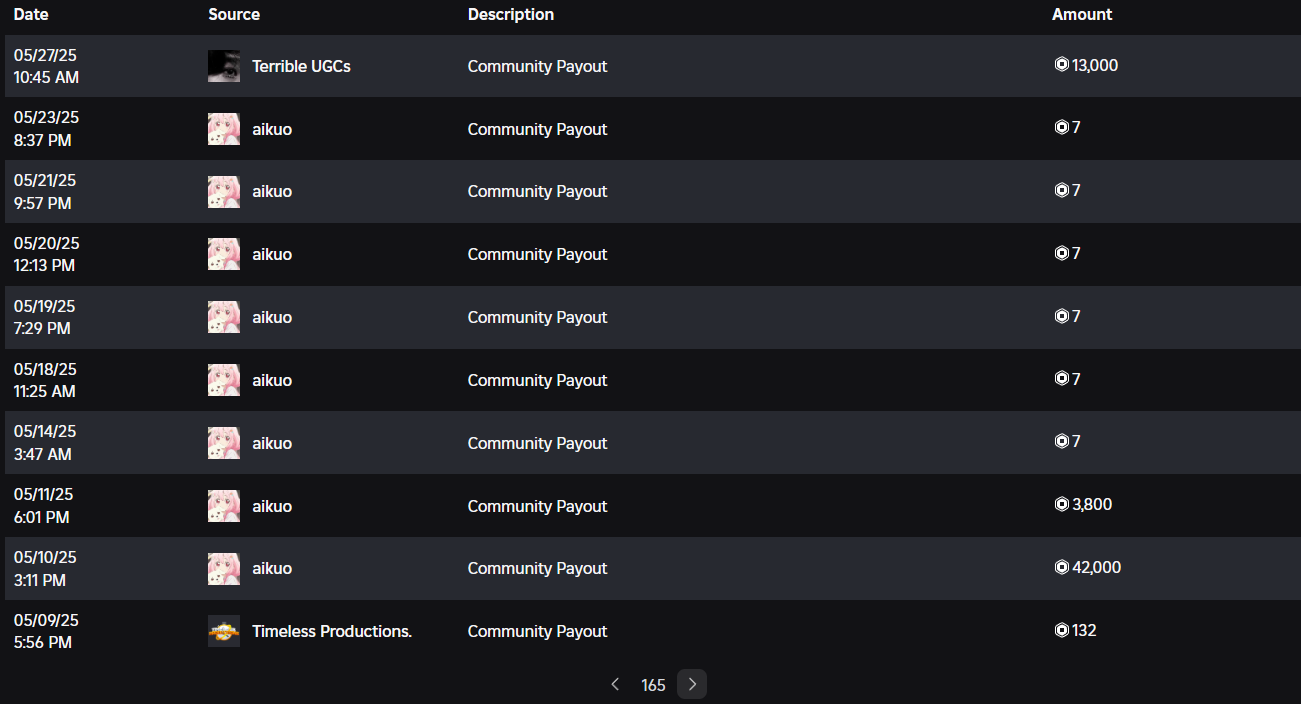This screenshot has width=1301, height=704.
Task: Click page number 165 in pagination
Action: [653, 685]
